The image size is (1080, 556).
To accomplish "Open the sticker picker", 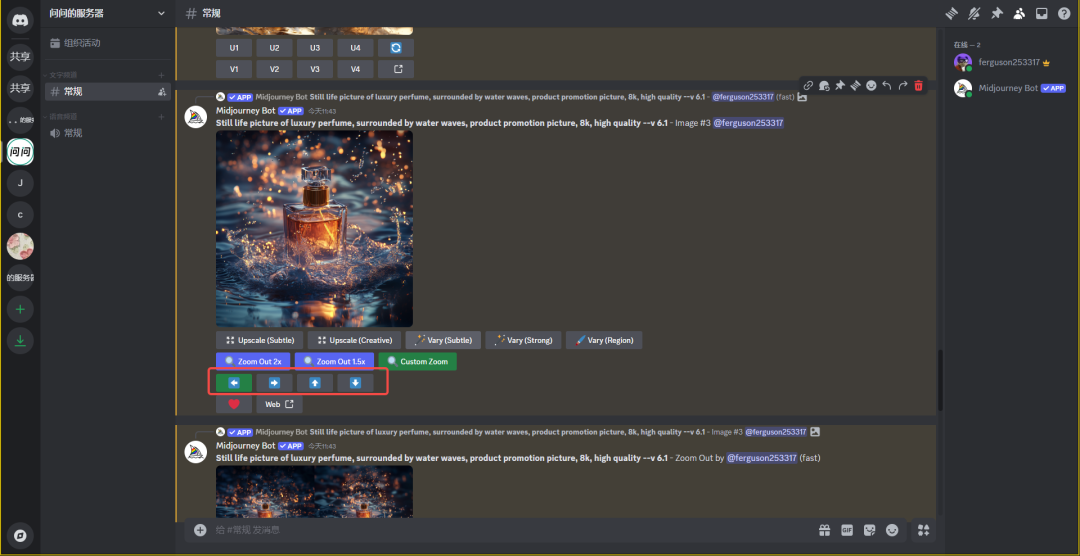I will coord(870,530).
